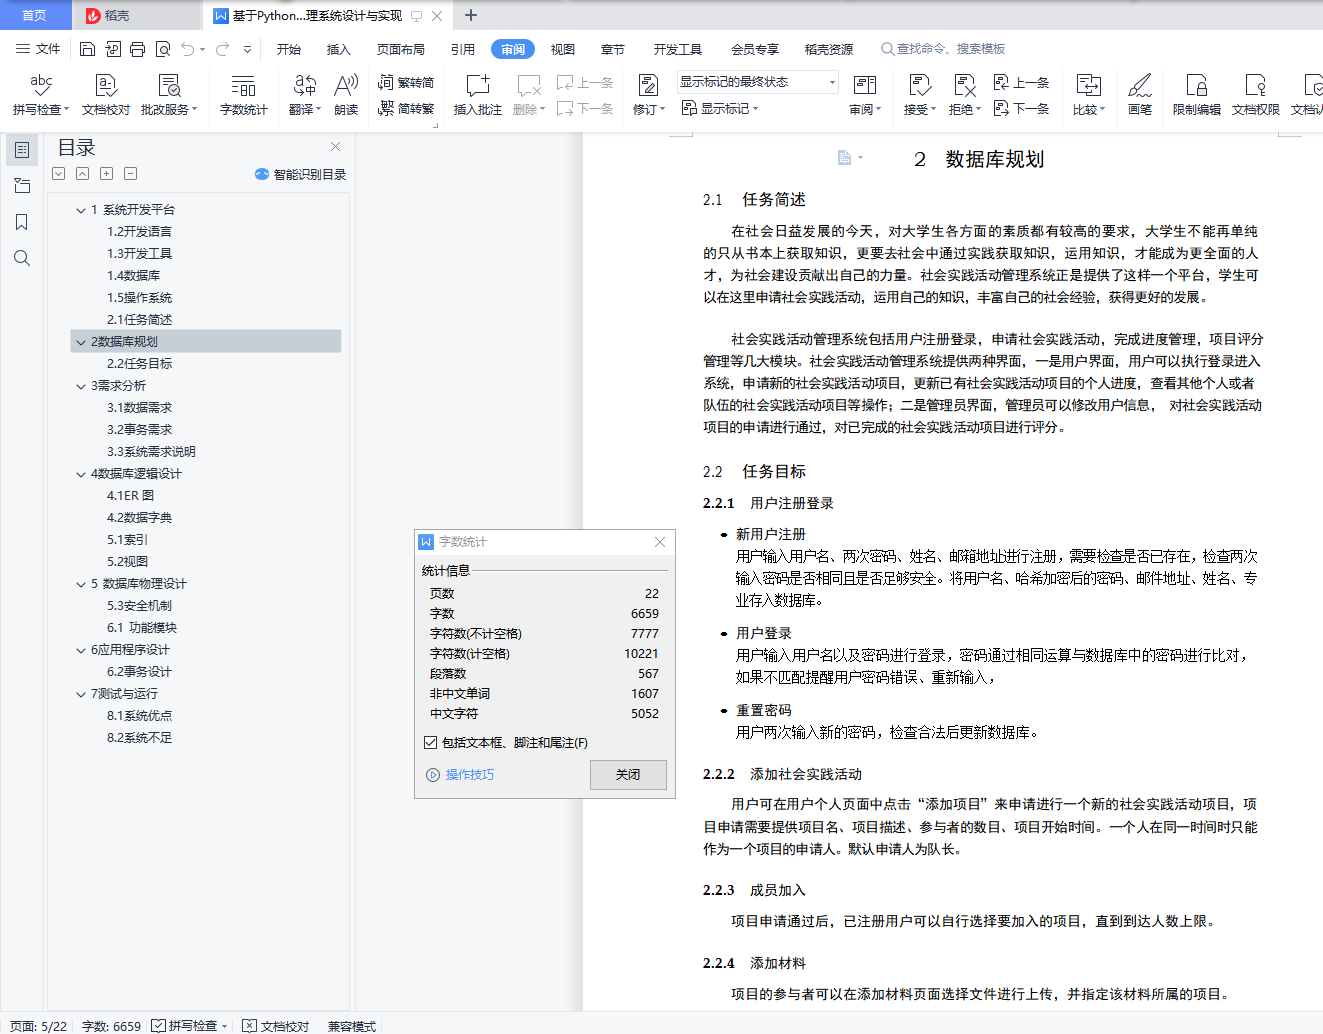This screenshot has width=1323, height=1034.
Task: Expand all outline levels plus-box icon
Action: 107,174
